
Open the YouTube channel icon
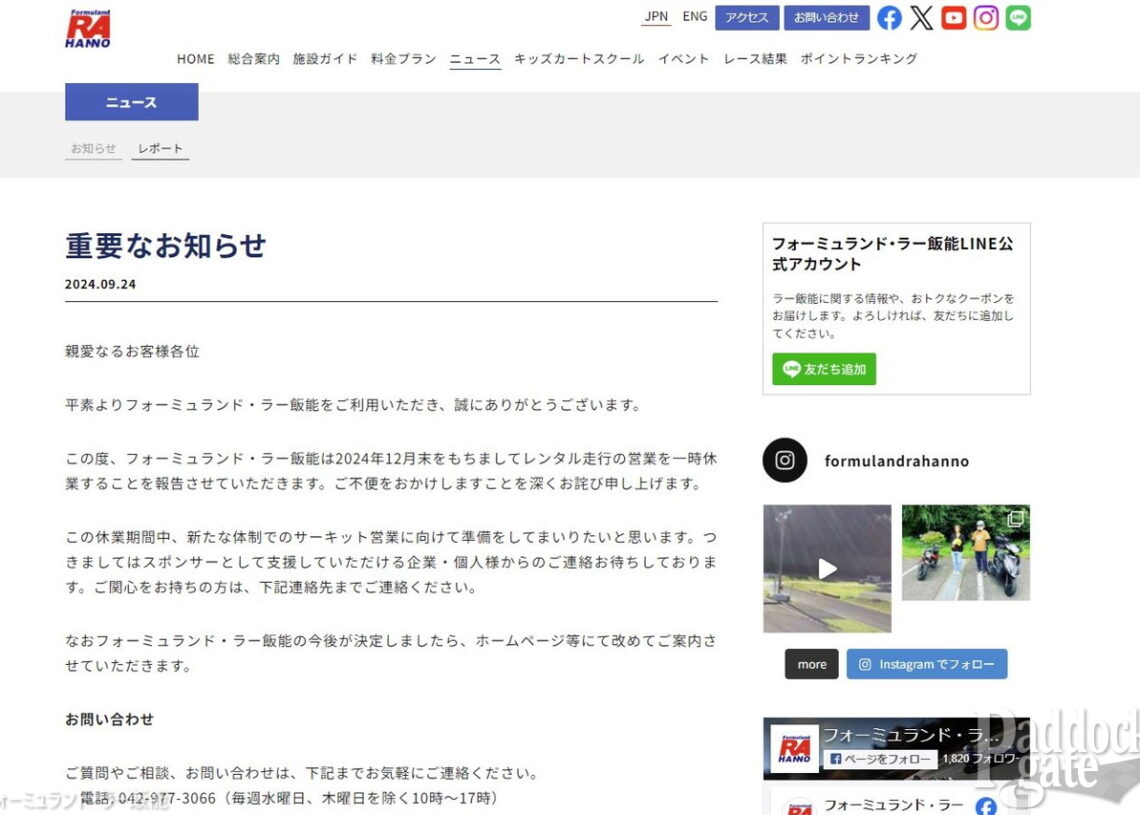953,18
